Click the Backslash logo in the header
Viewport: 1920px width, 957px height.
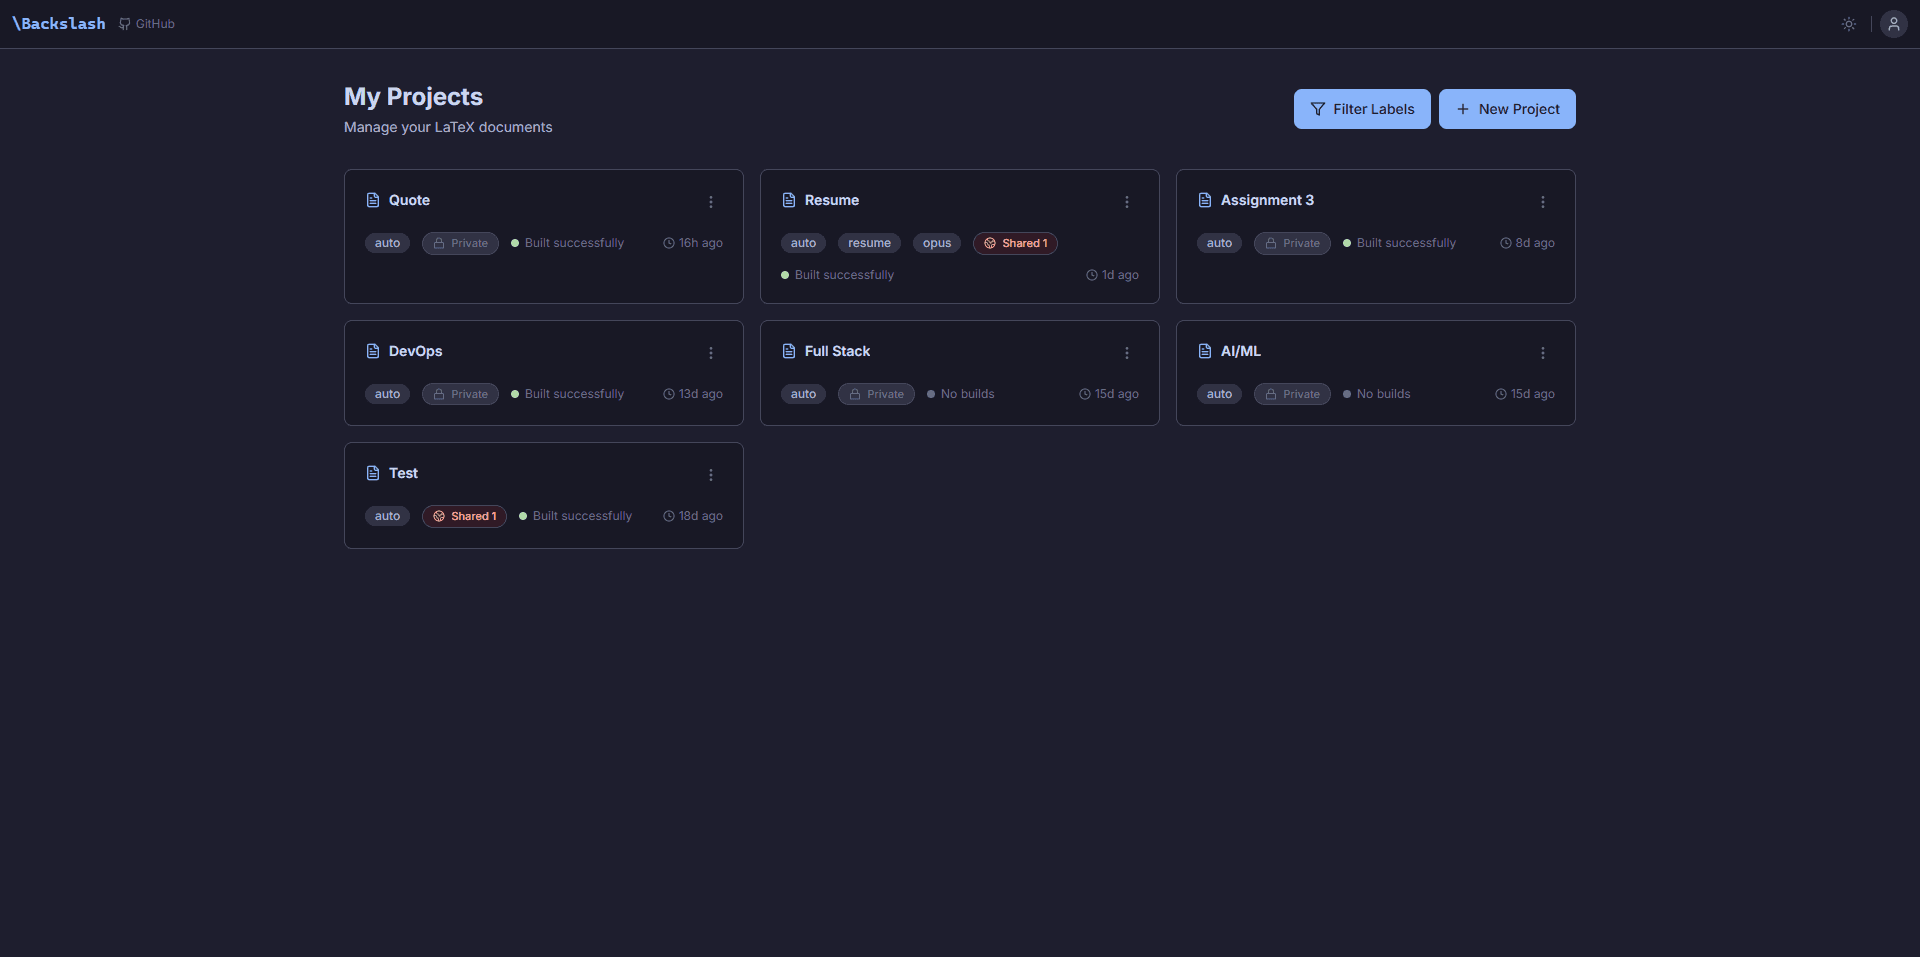pos(57,23)
